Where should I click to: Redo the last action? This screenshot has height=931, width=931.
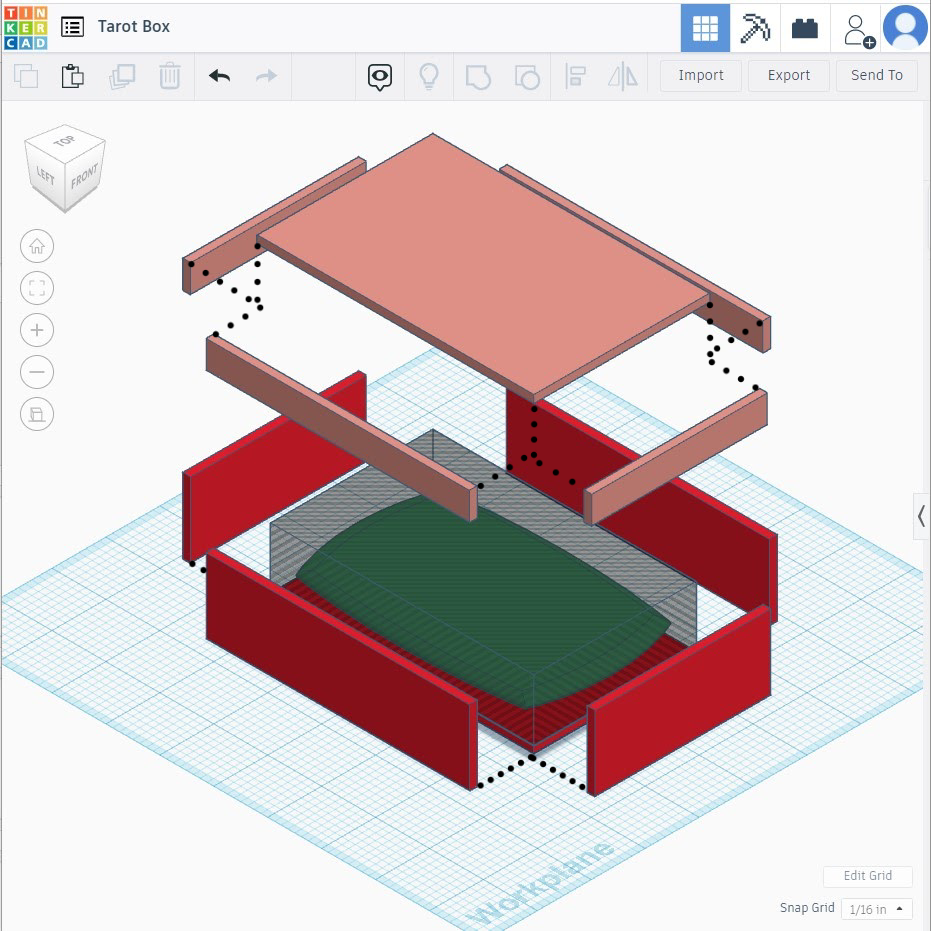(266, 76)
